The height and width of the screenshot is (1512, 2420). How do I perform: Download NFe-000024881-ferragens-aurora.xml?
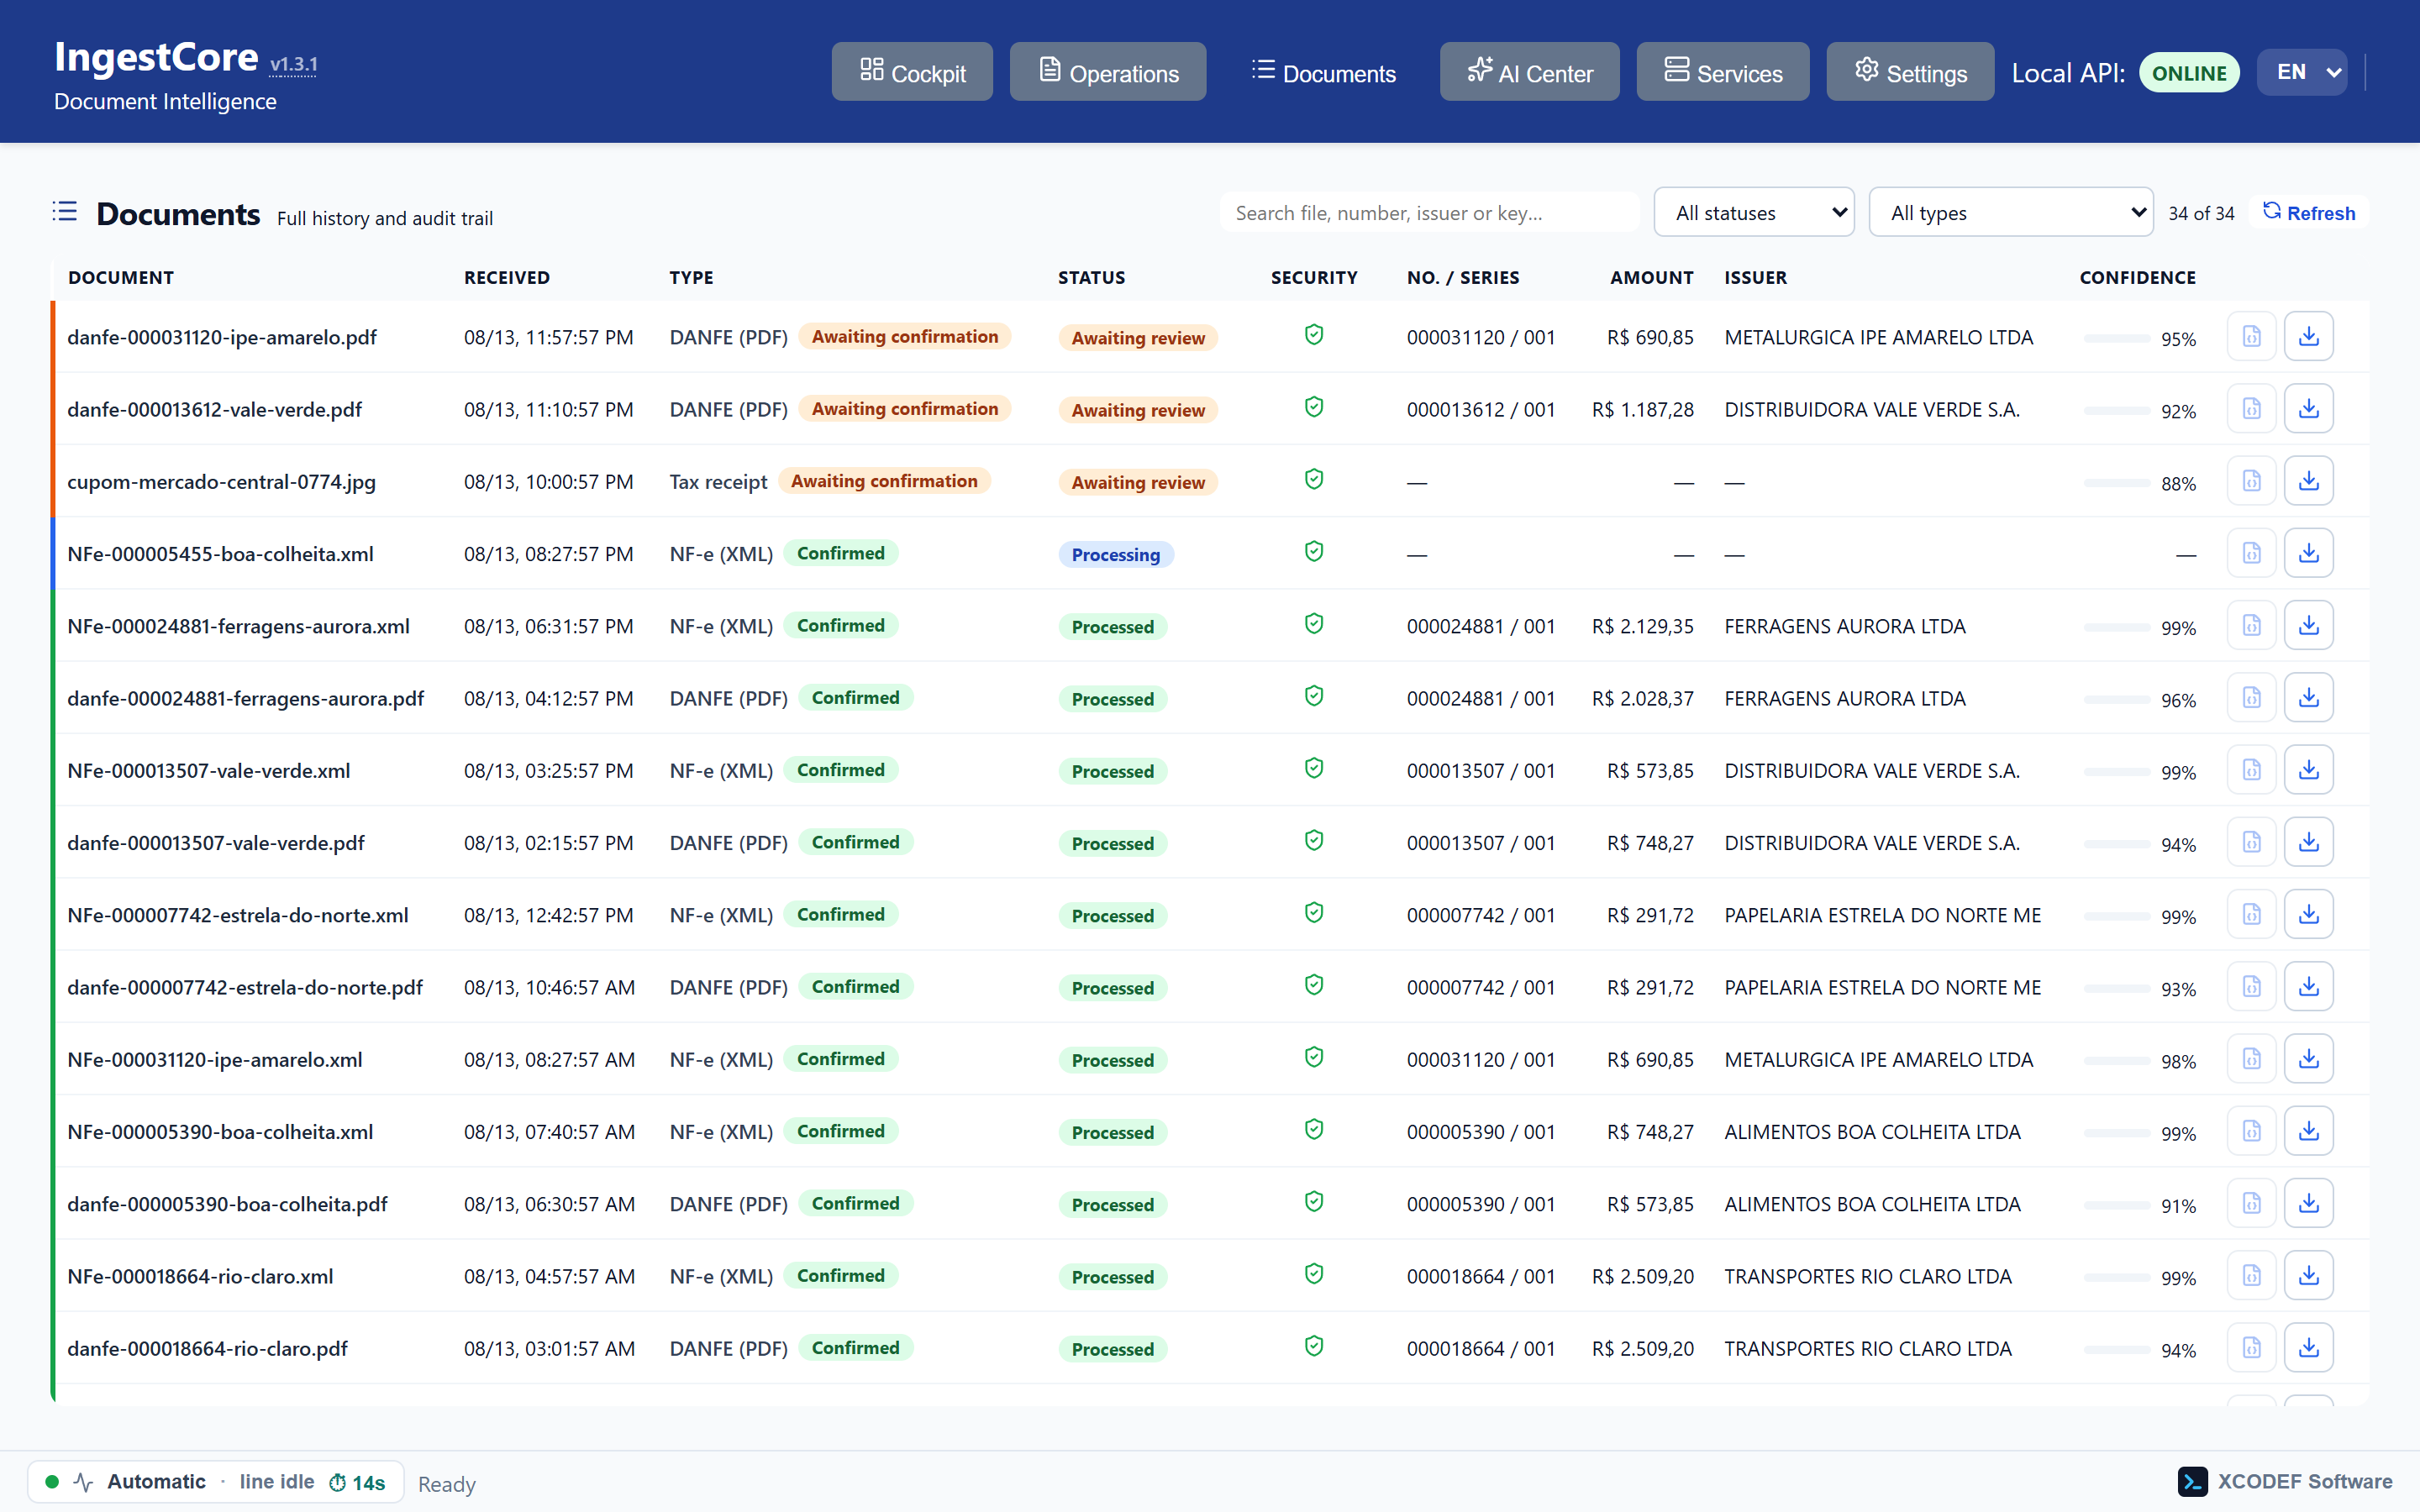click(x=2308, y=626)
